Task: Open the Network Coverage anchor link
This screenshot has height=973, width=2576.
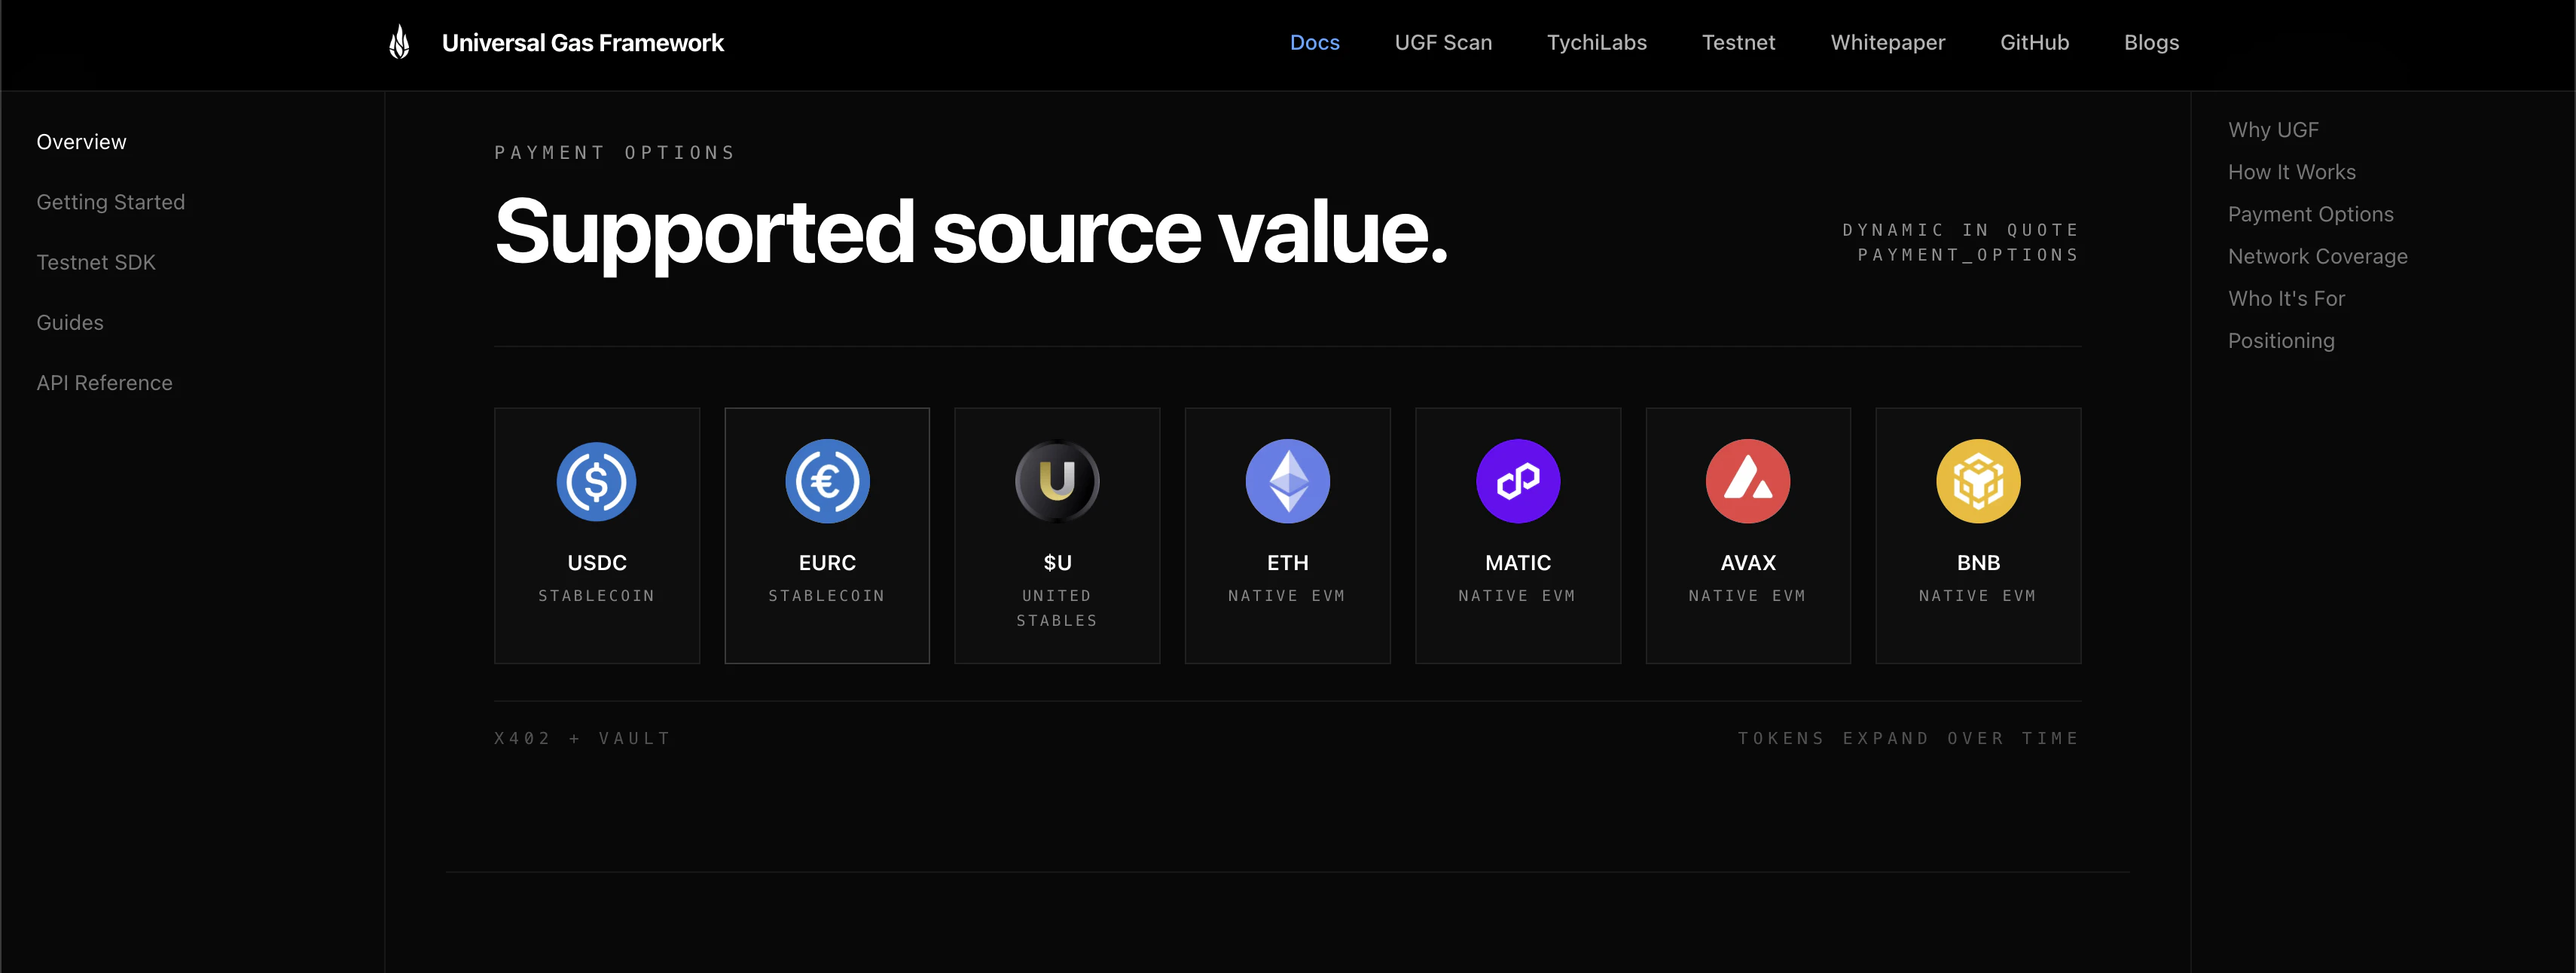Action: tap(2318, 256)
